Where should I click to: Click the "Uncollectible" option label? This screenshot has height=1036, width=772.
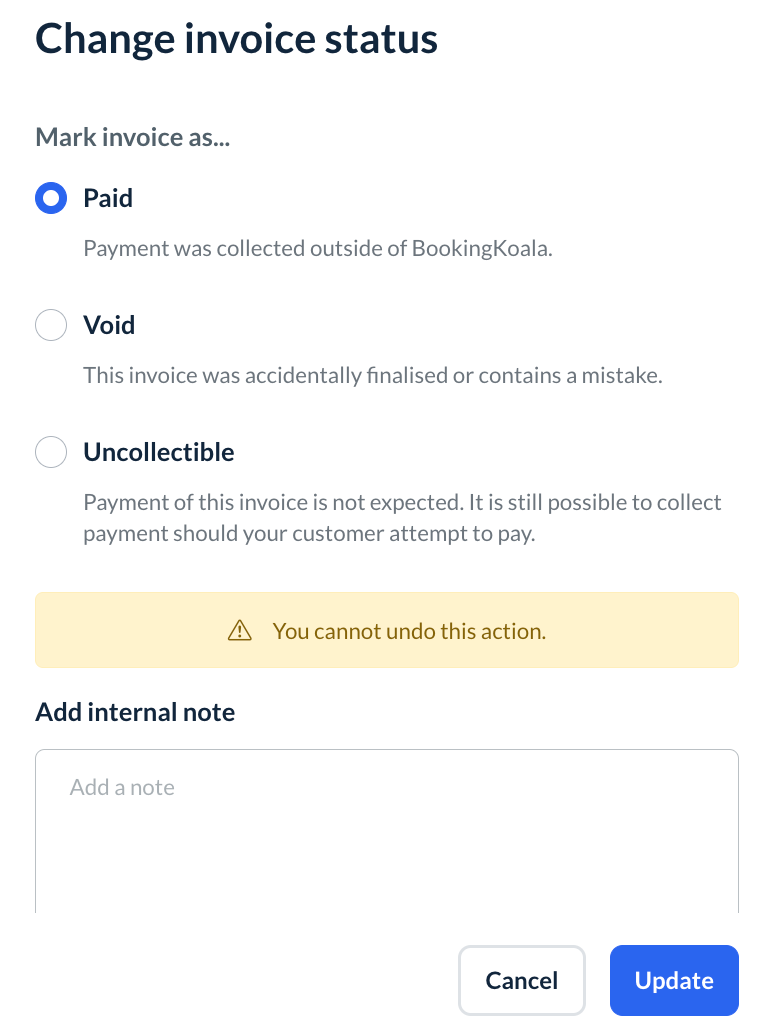click(x=159, y=452)
